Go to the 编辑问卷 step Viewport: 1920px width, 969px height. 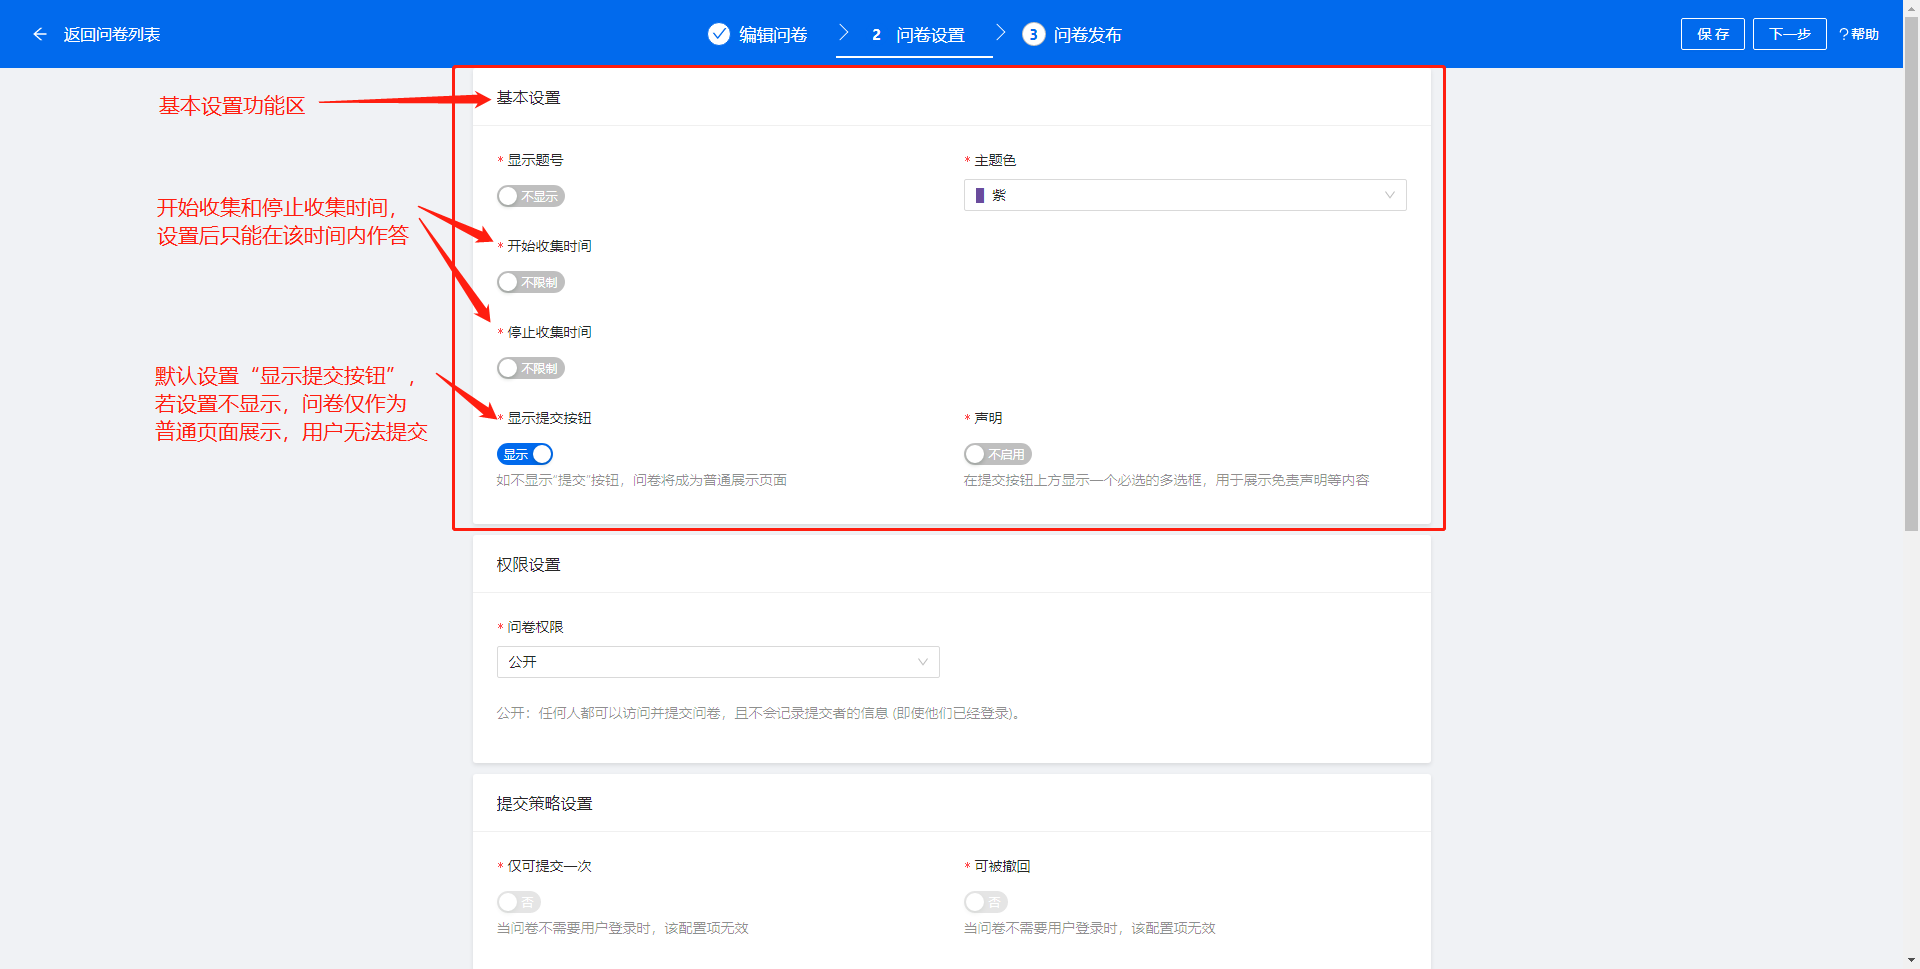(772, 35)
